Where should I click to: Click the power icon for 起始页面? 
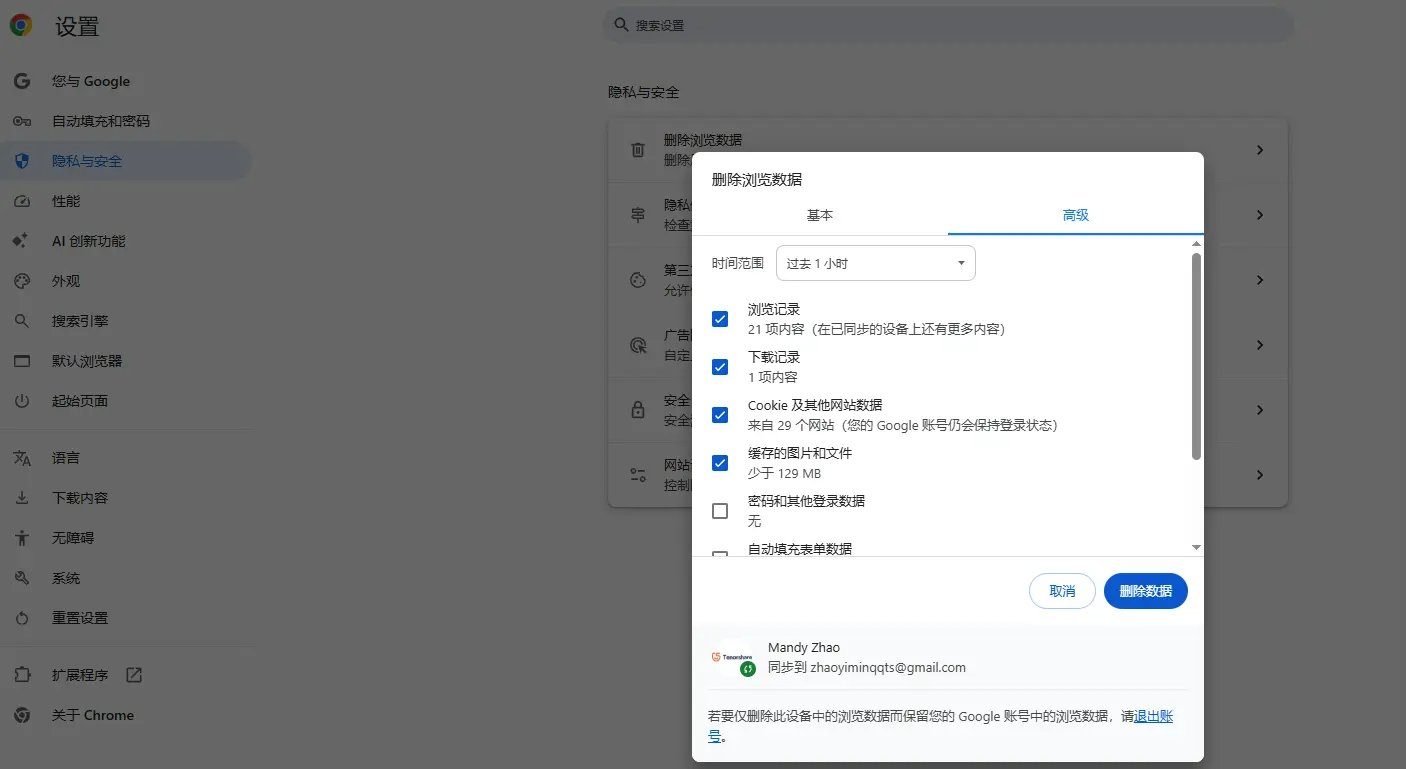[x=22, y=401]
